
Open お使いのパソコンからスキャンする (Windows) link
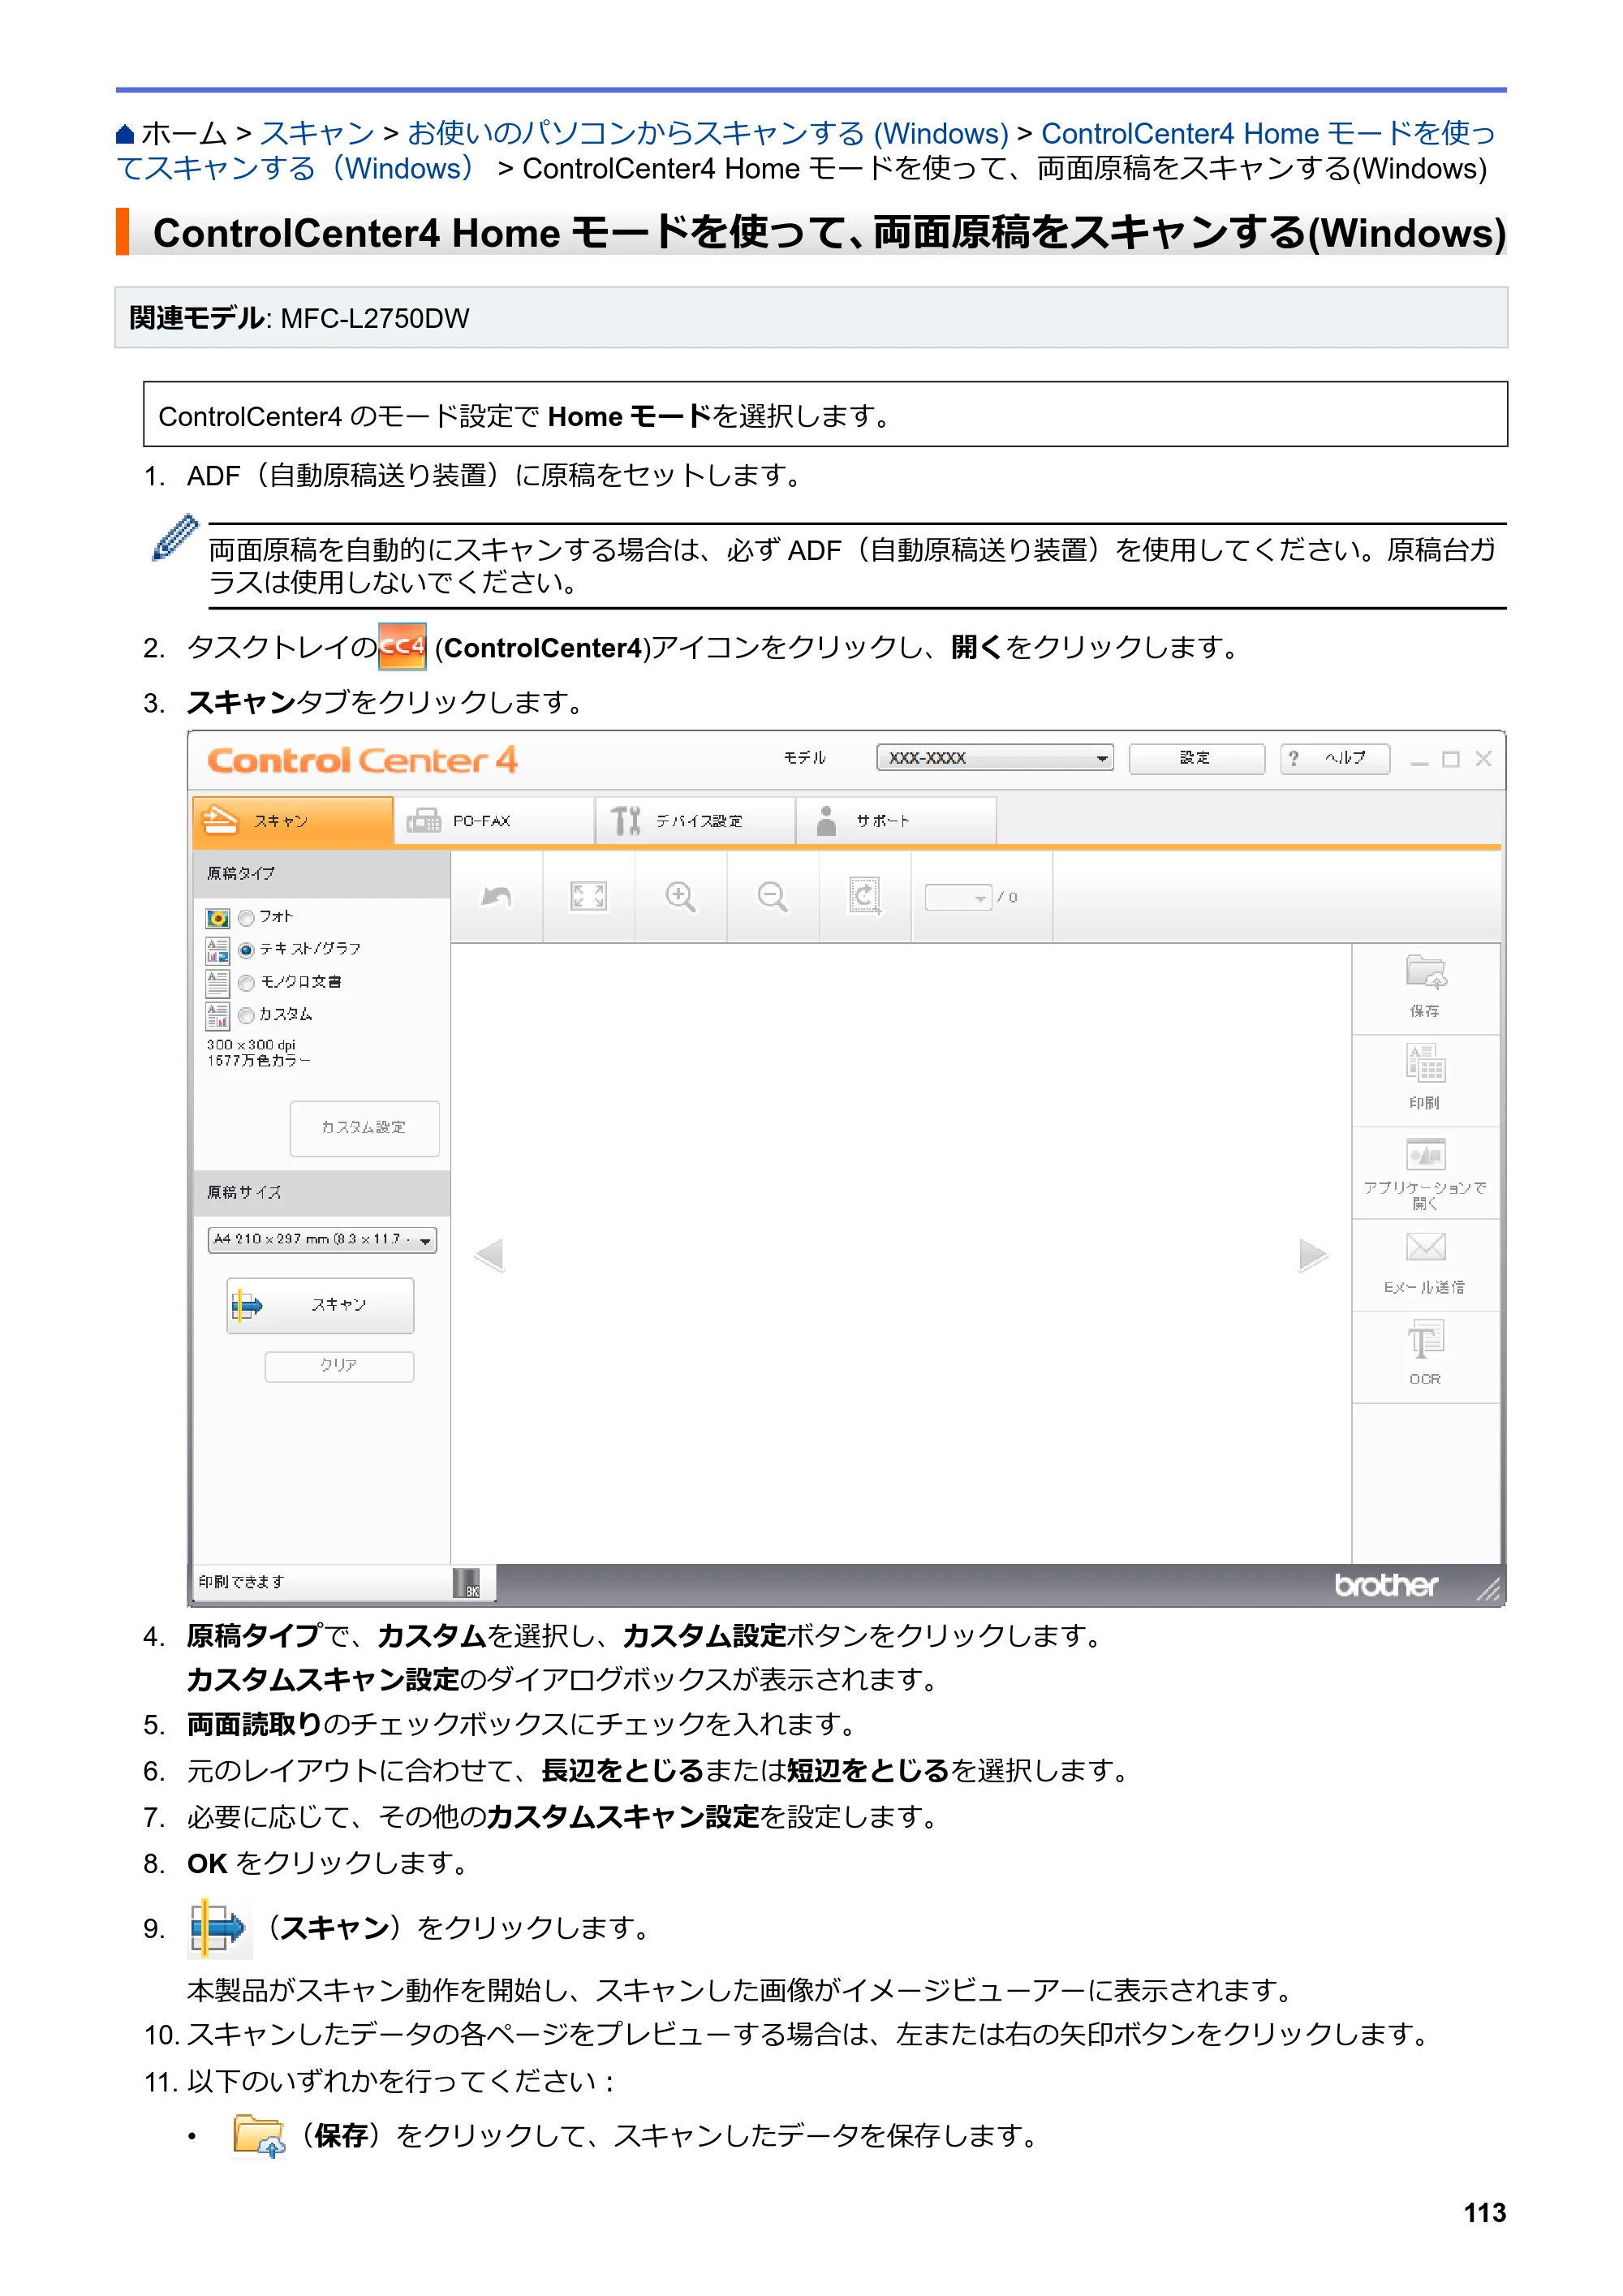pyautogui.click(x=708, y=133)
